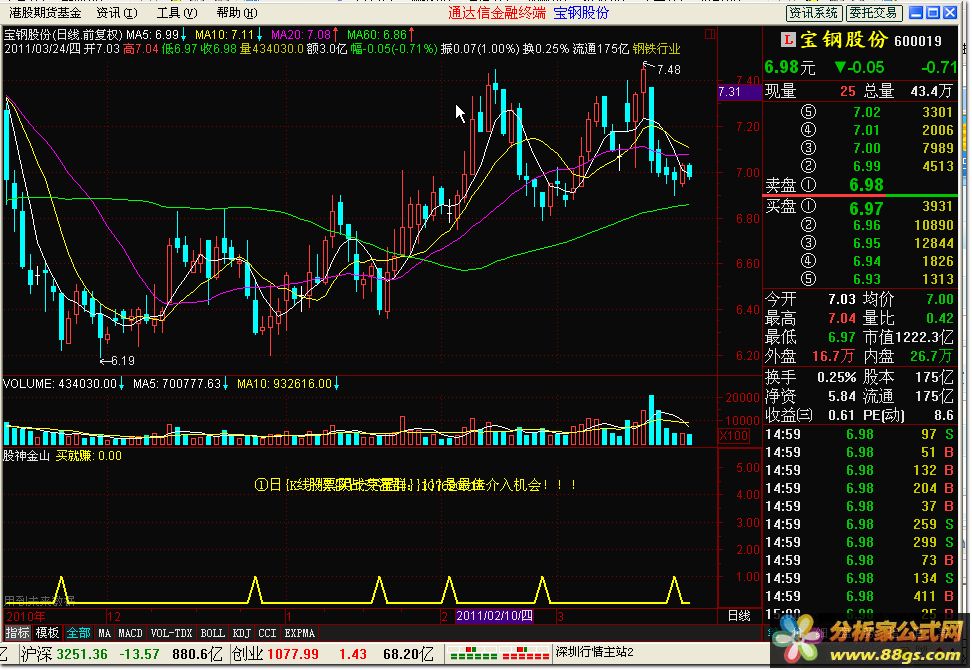Click the 市值 1222.3亿 value
This screenshot has width=972, height=670.
[x=924, y=337]
